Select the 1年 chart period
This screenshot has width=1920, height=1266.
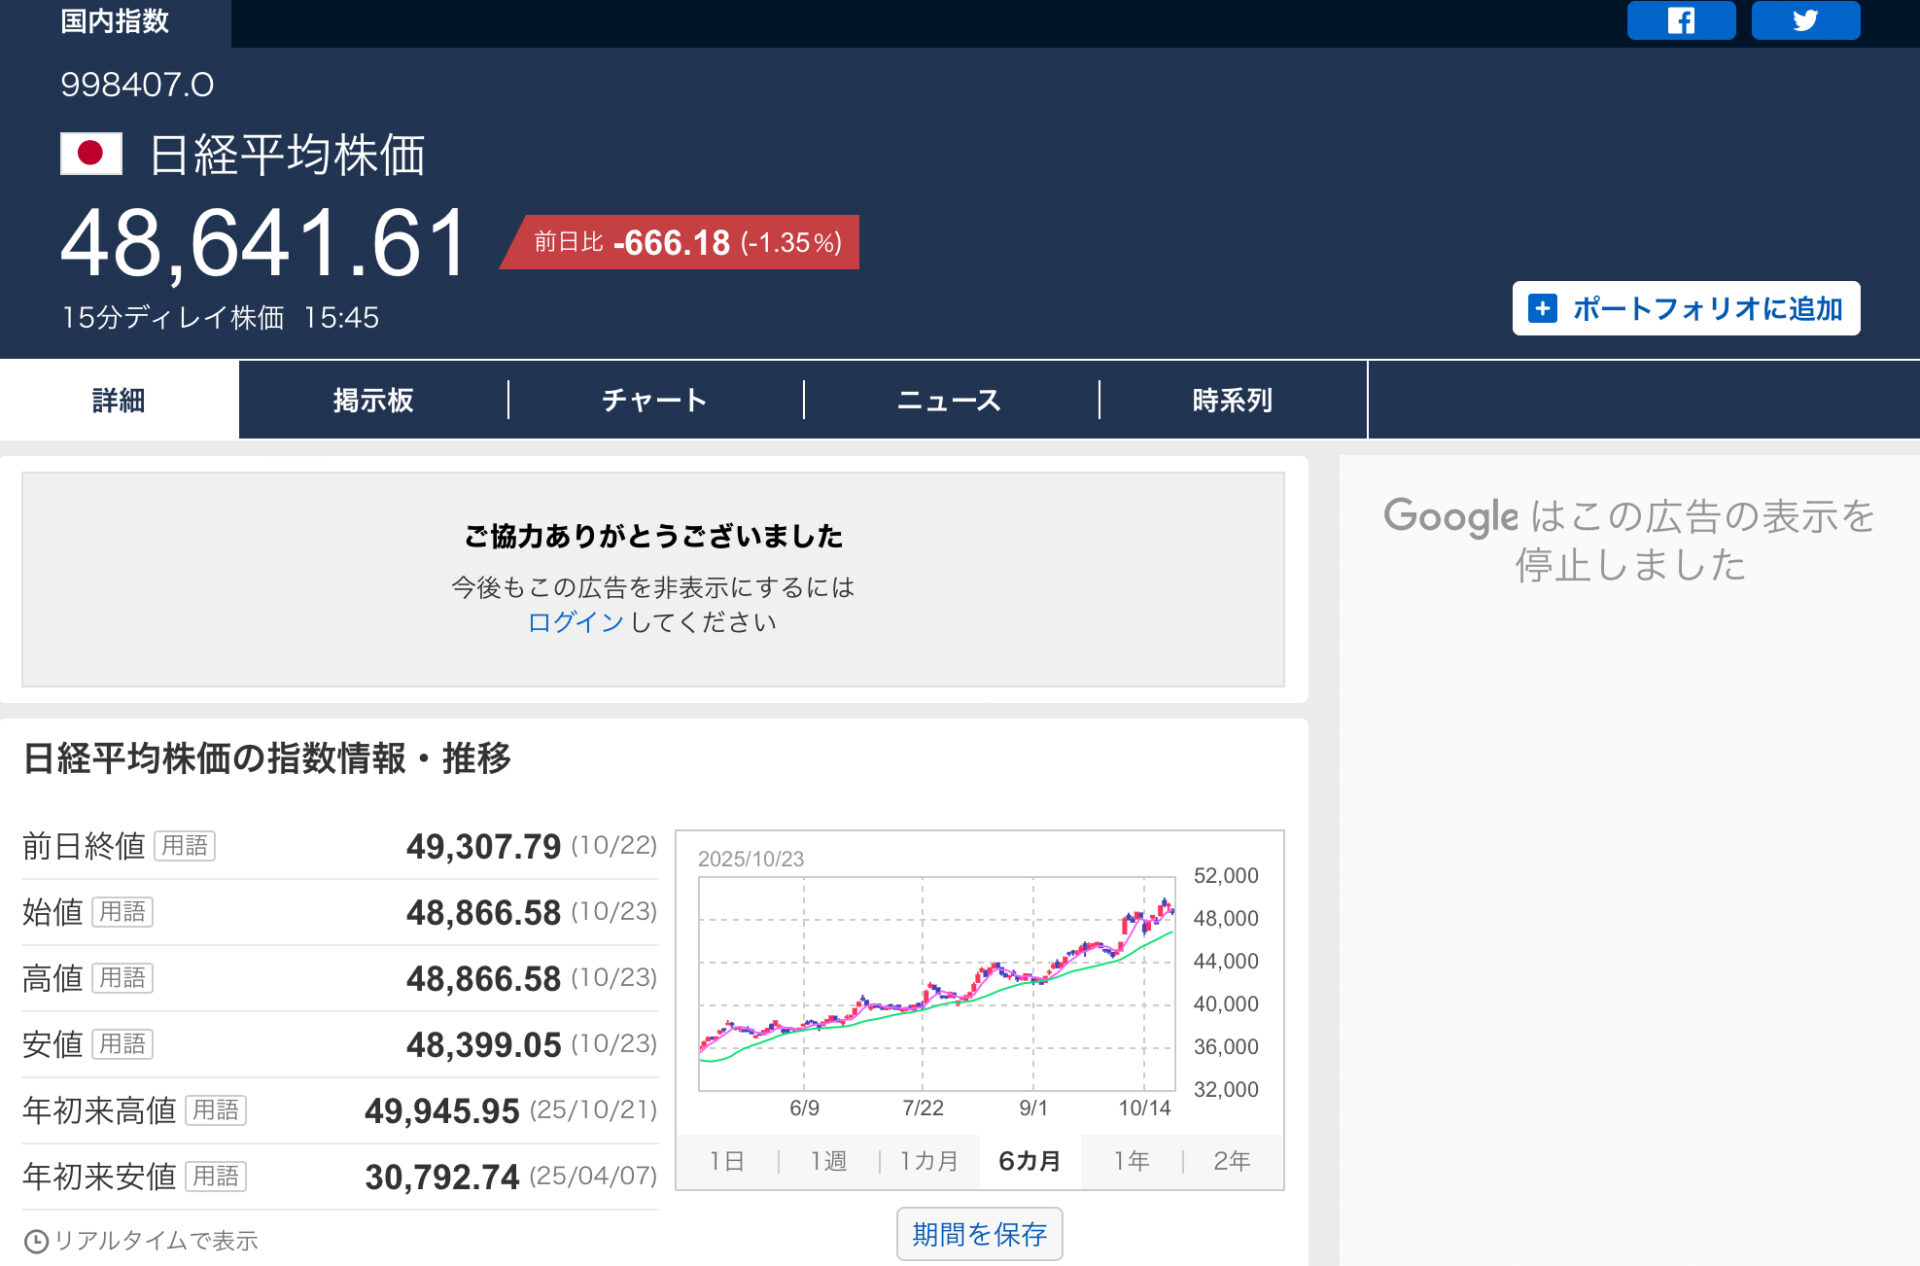(1131, 1161)
